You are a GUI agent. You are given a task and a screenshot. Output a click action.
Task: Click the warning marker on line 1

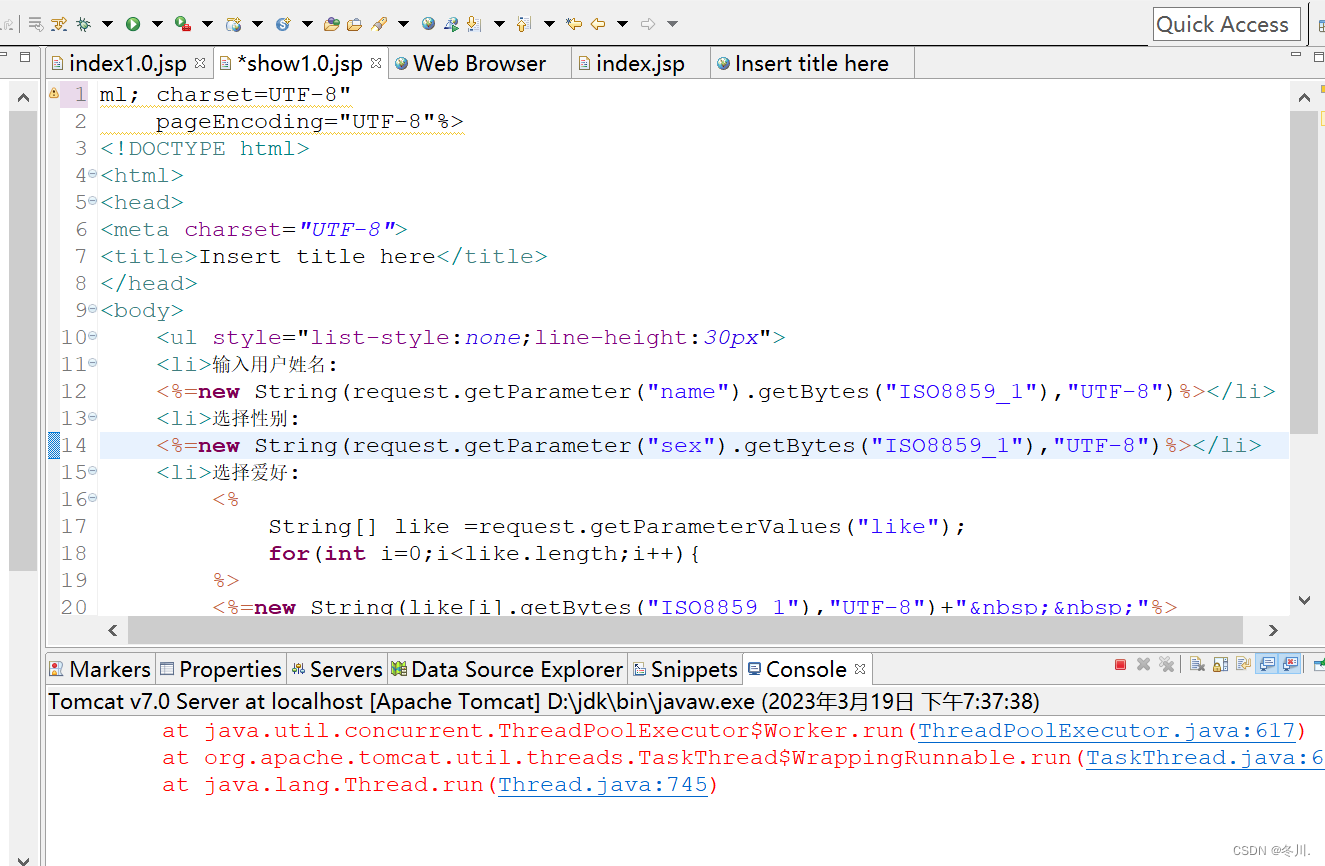click(x=54, y=93)
